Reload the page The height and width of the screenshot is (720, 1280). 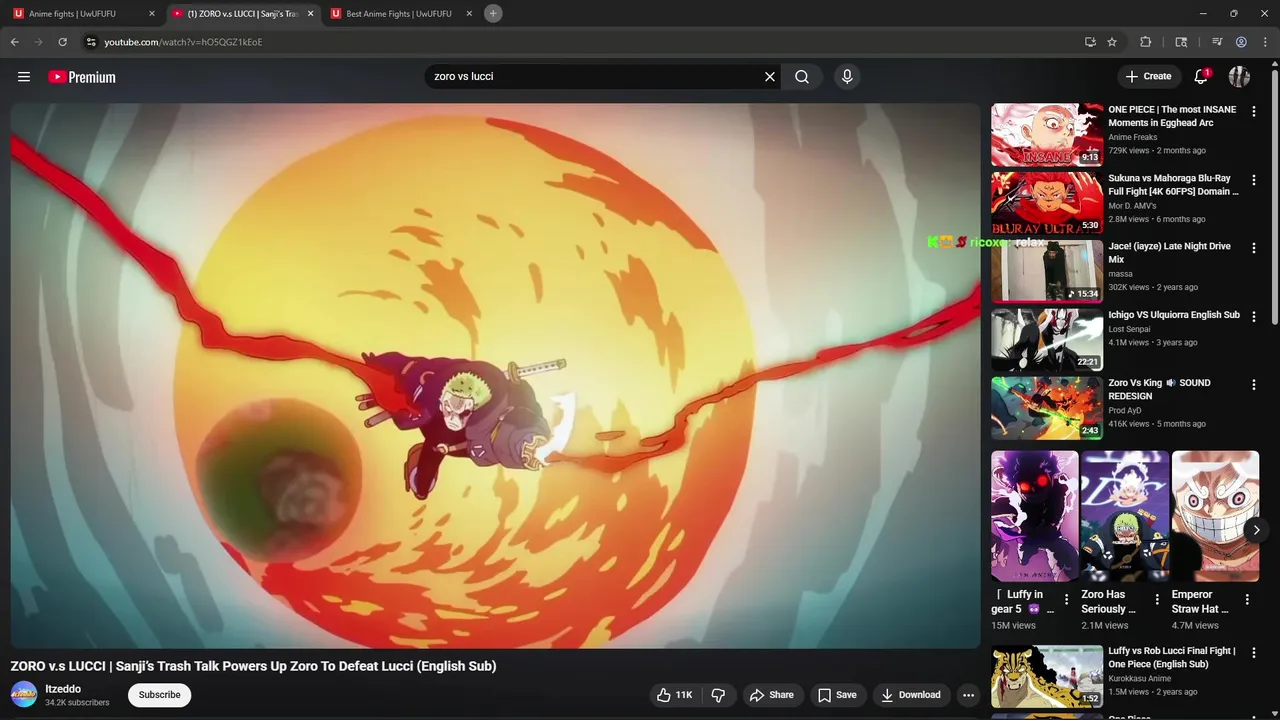(x=62, y=42)
